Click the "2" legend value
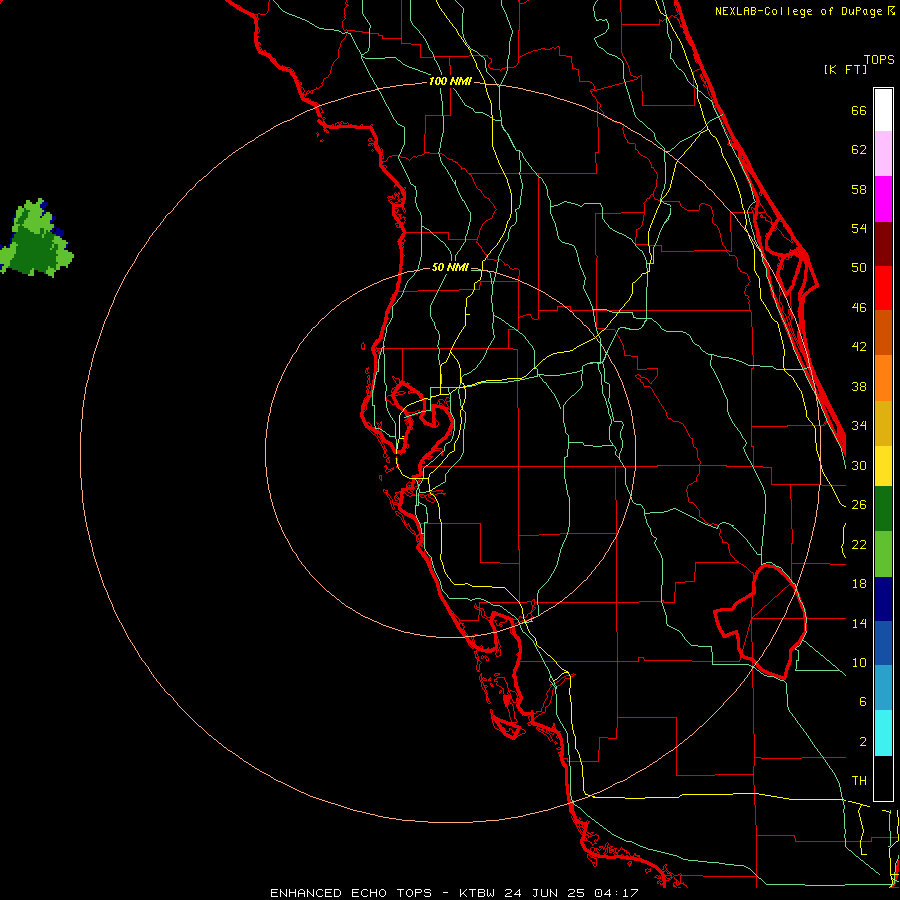 pyautogui.click(x=862, y=742)
